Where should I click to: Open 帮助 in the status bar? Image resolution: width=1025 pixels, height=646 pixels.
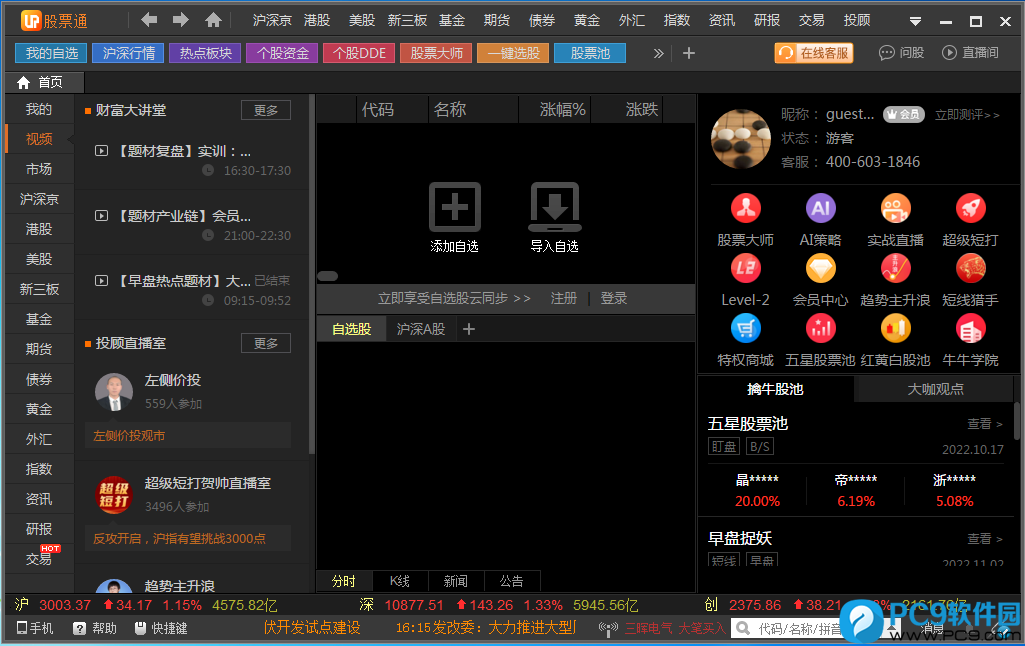[x=95, y=628]
